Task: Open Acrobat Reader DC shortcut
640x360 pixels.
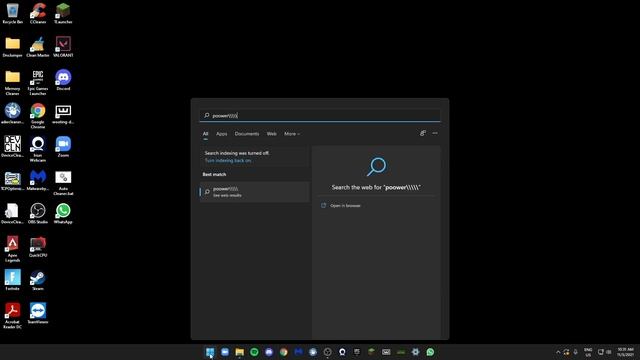Action: (x=12, y=316)
